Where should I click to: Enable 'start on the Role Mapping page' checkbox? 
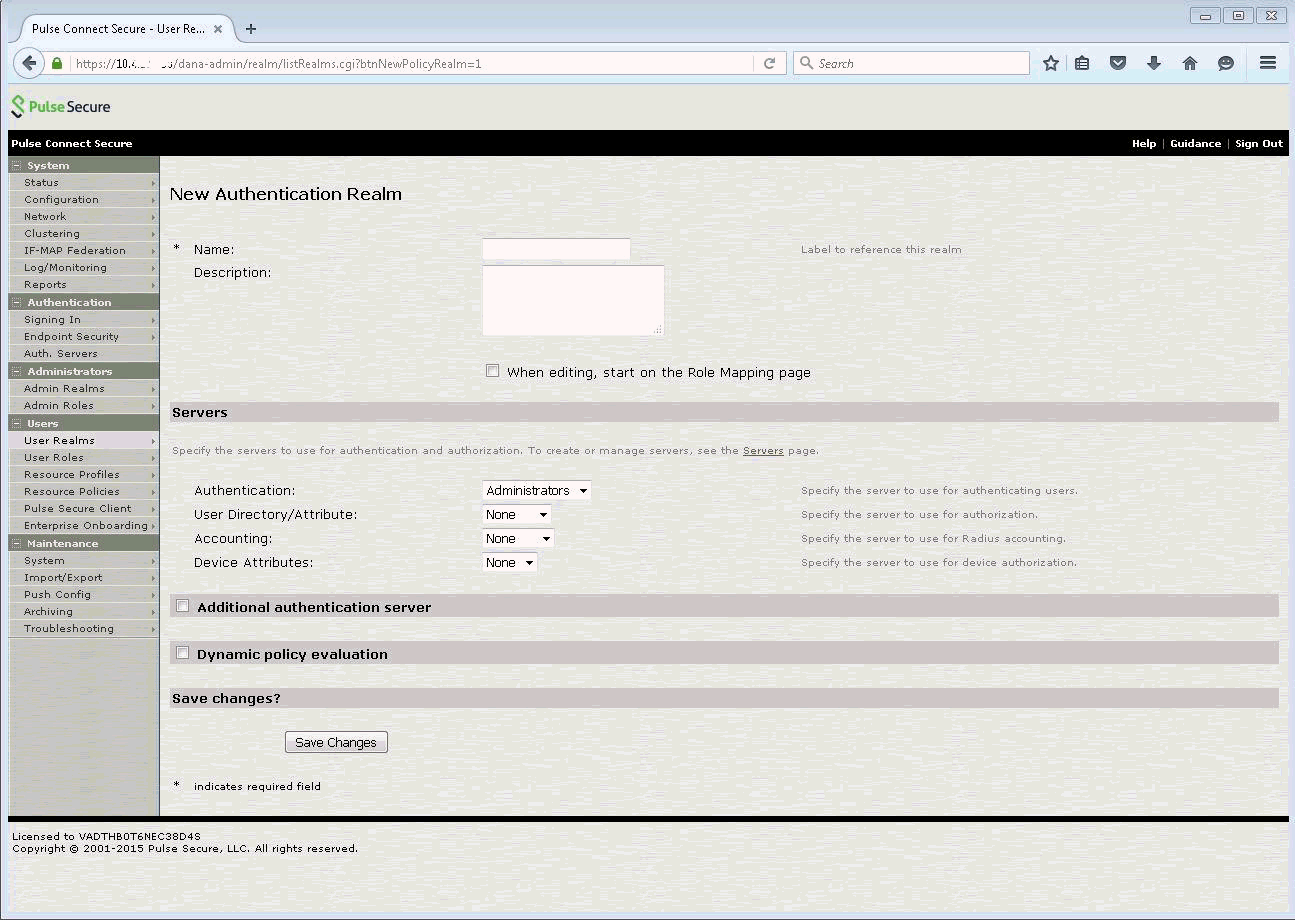(492, 371)
